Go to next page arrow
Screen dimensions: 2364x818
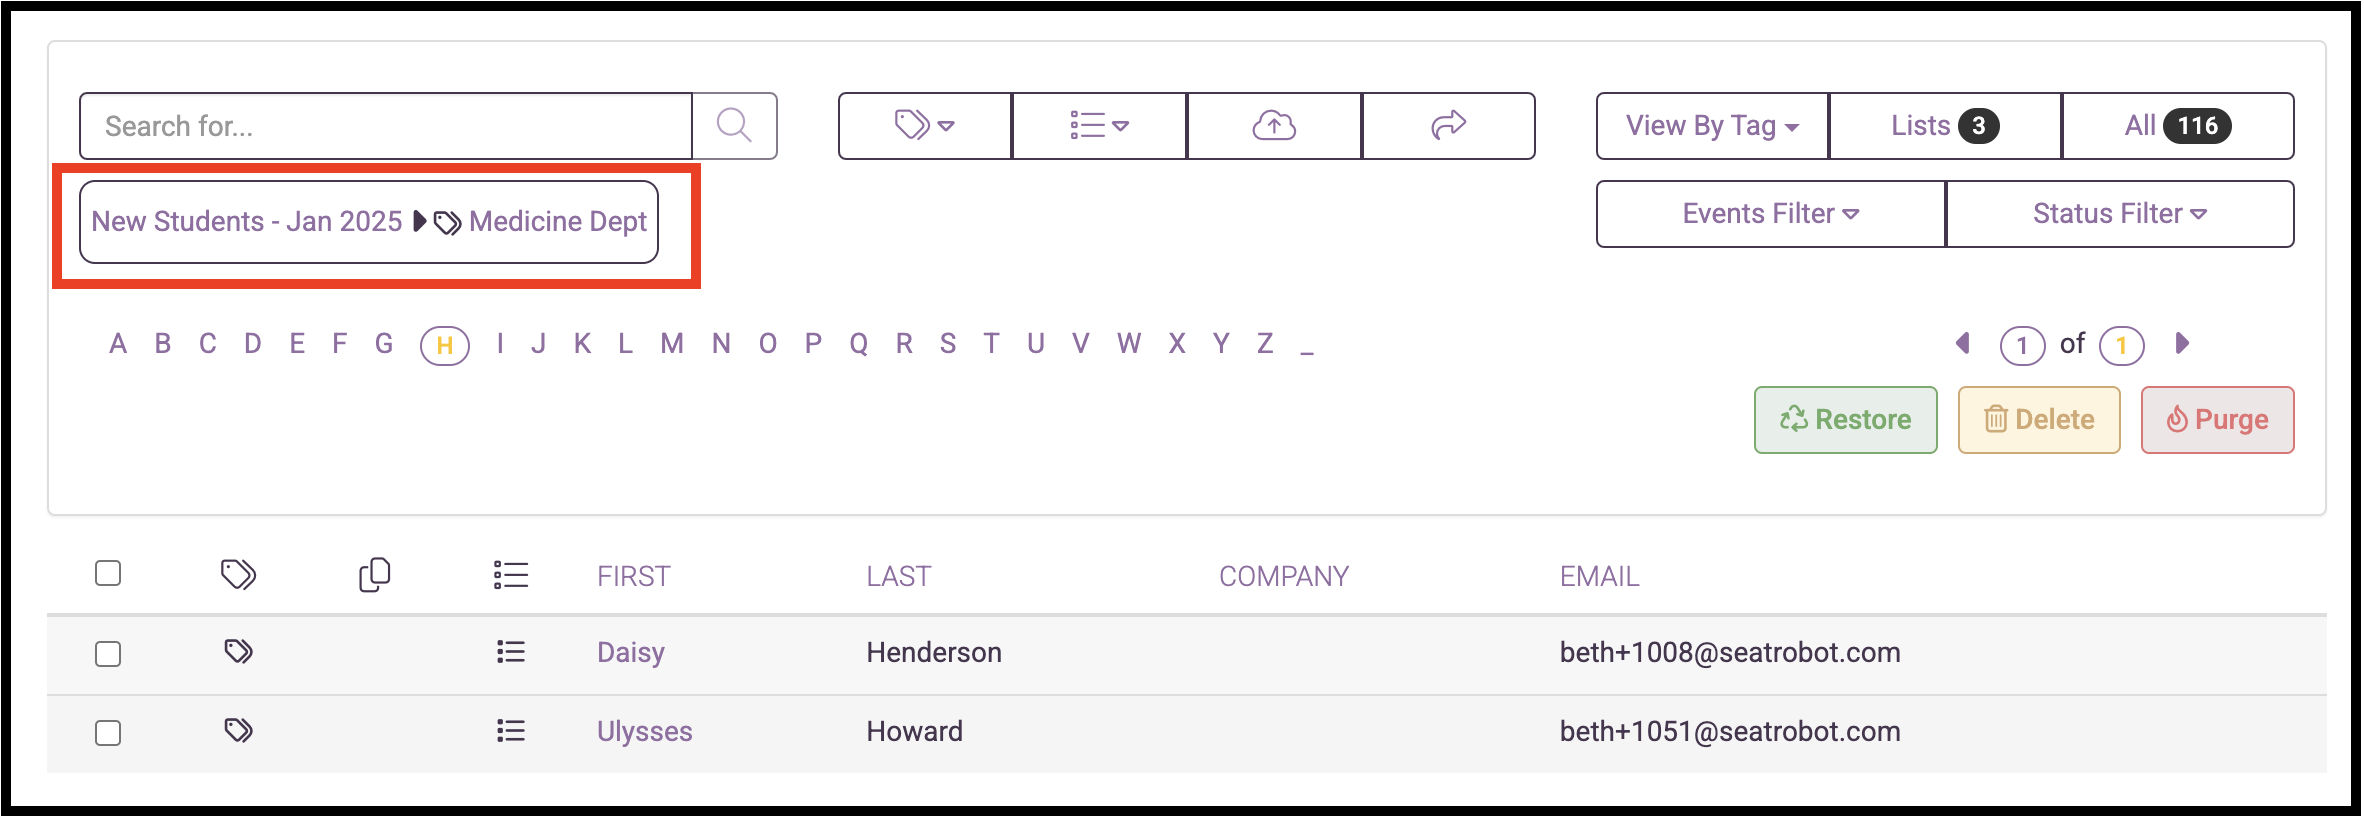(2182, 344)
